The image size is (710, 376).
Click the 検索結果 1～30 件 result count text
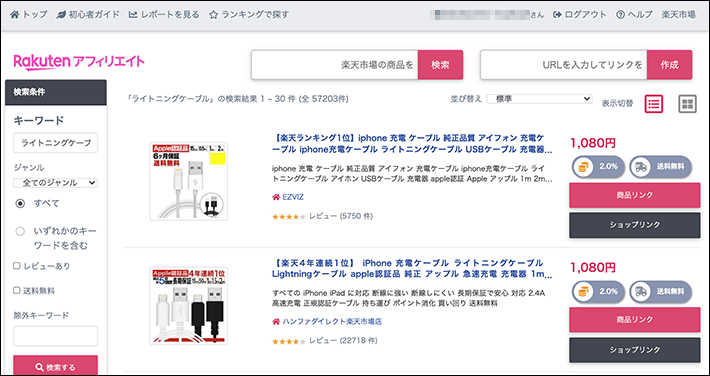(x=238, y=98)
